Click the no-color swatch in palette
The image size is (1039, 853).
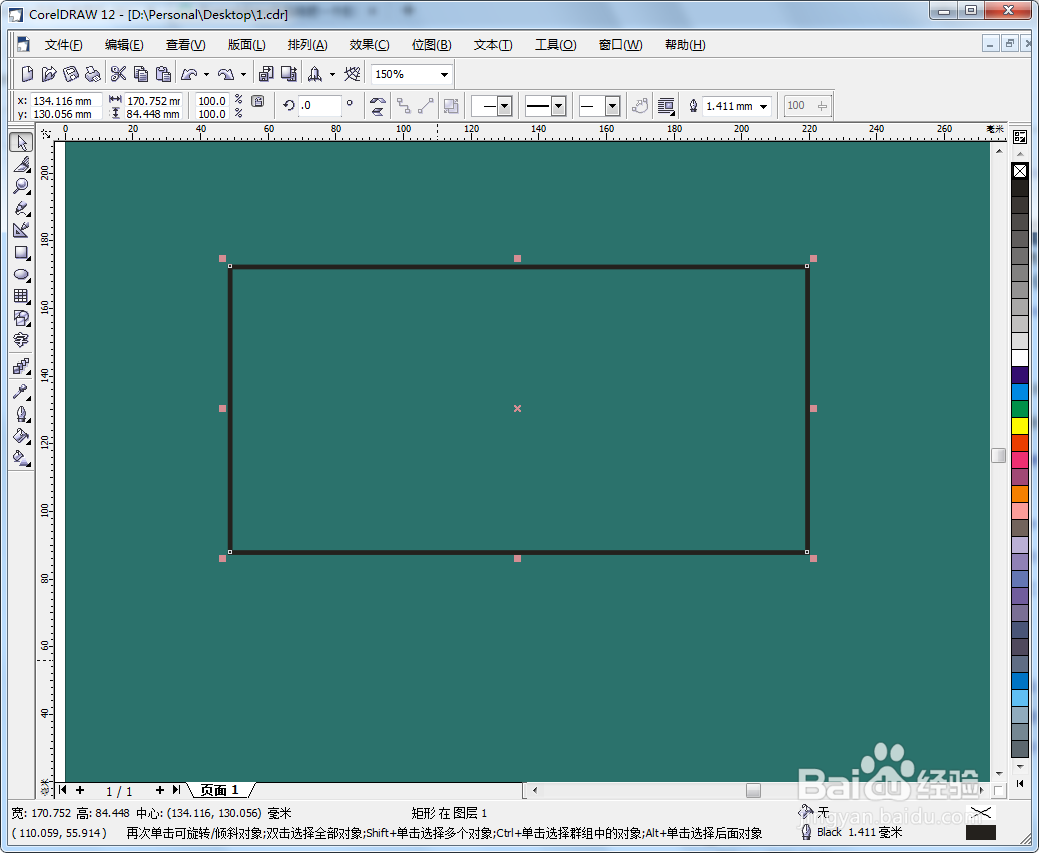click(x=1020, y=171)
